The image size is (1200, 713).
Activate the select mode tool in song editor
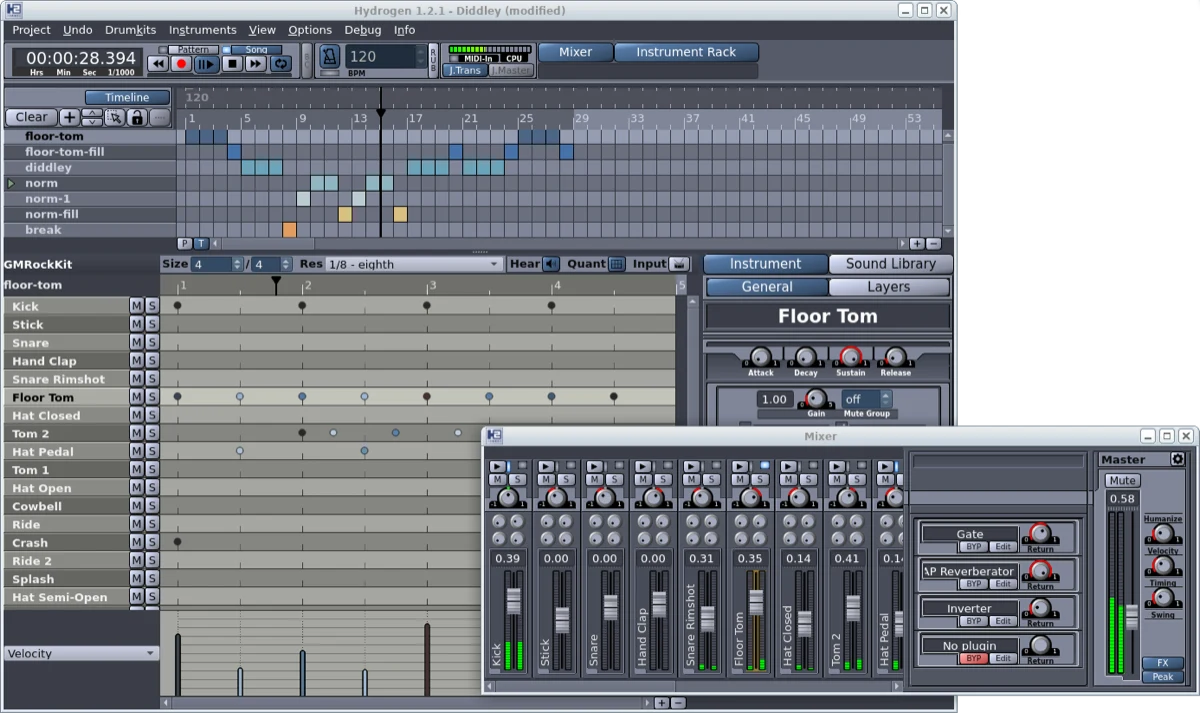pyautogui.click(x=115, y=117)
